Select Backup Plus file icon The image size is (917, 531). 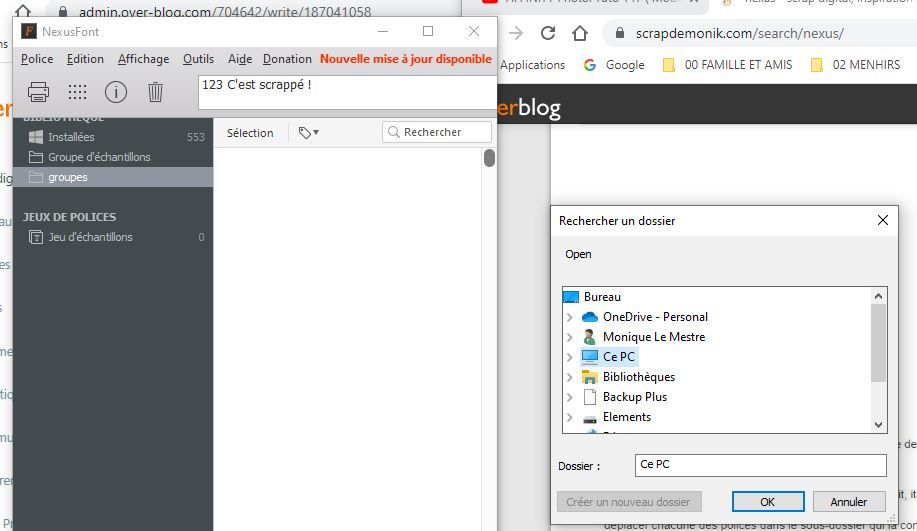pos(590,397)
